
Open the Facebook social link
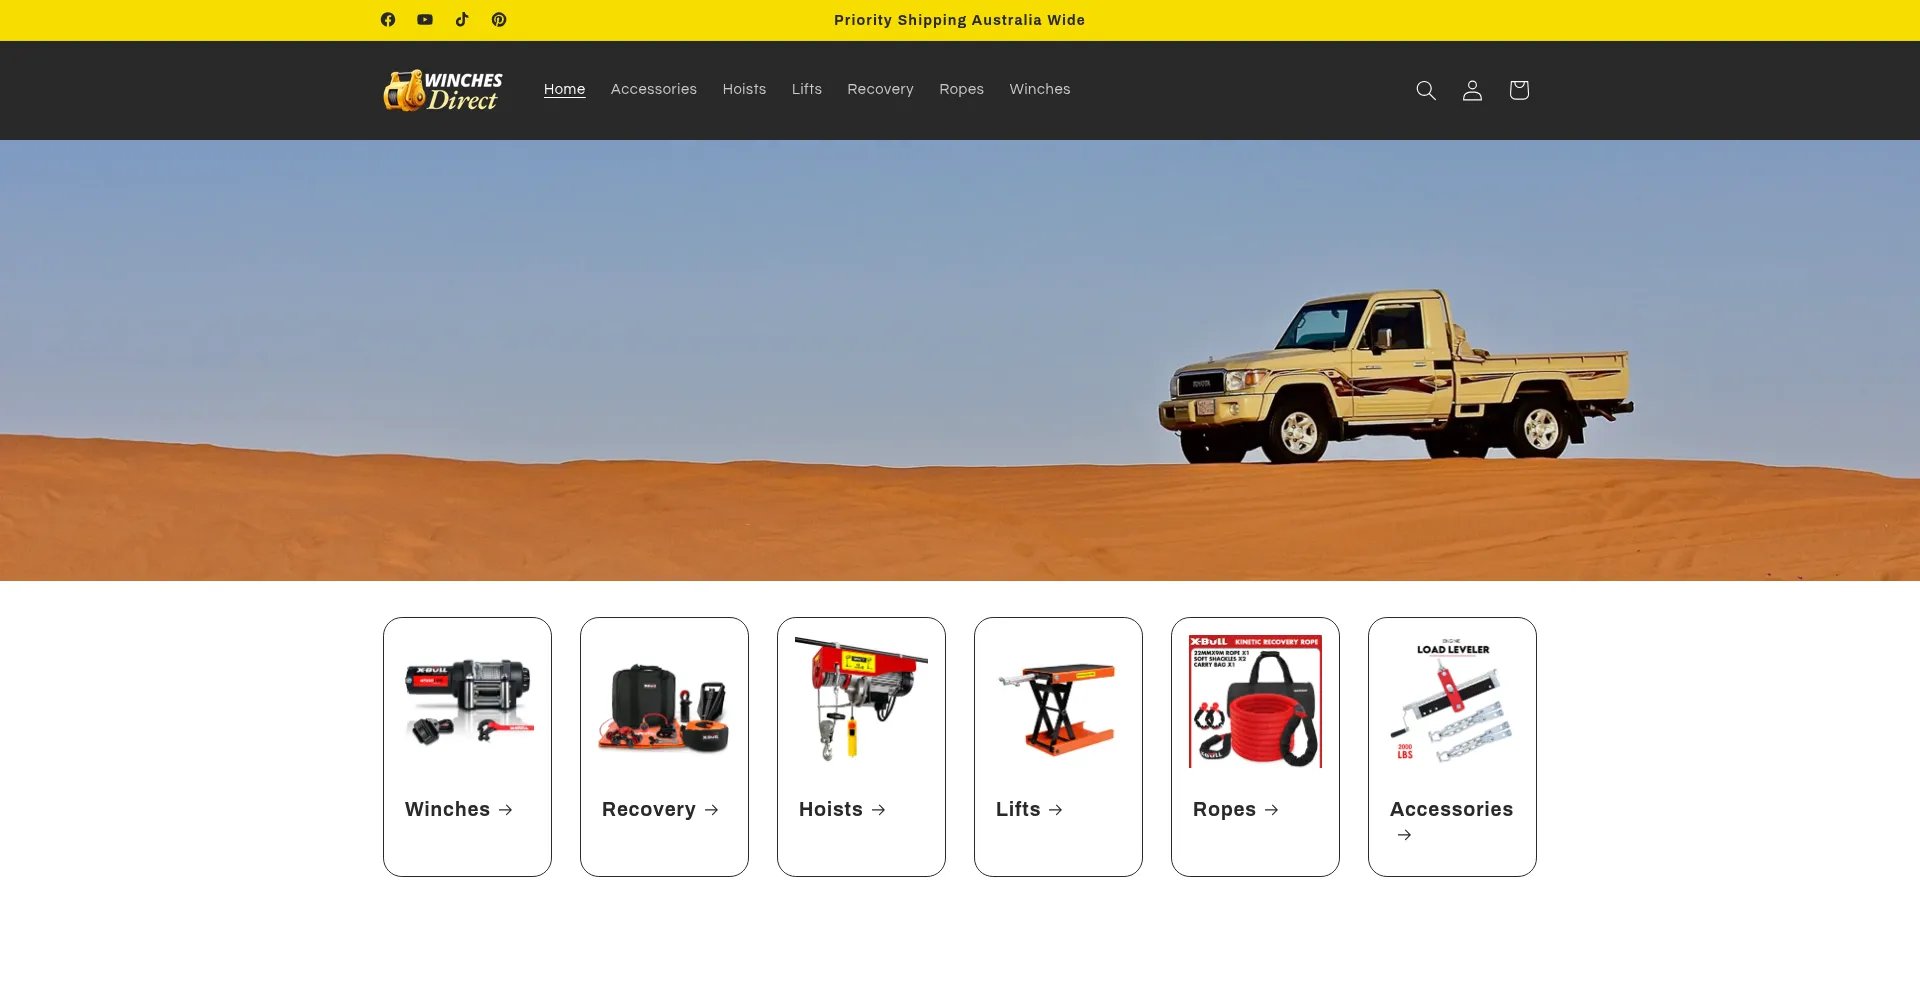[388, 20]
